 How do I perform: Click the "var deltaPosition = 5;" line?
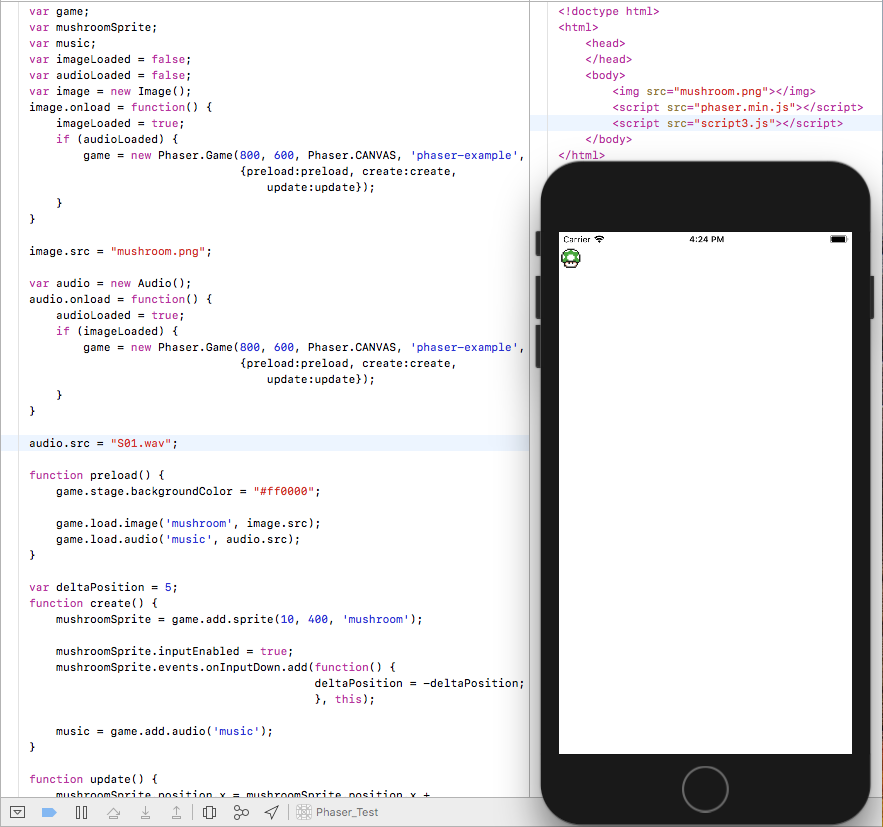pos(104,587)
